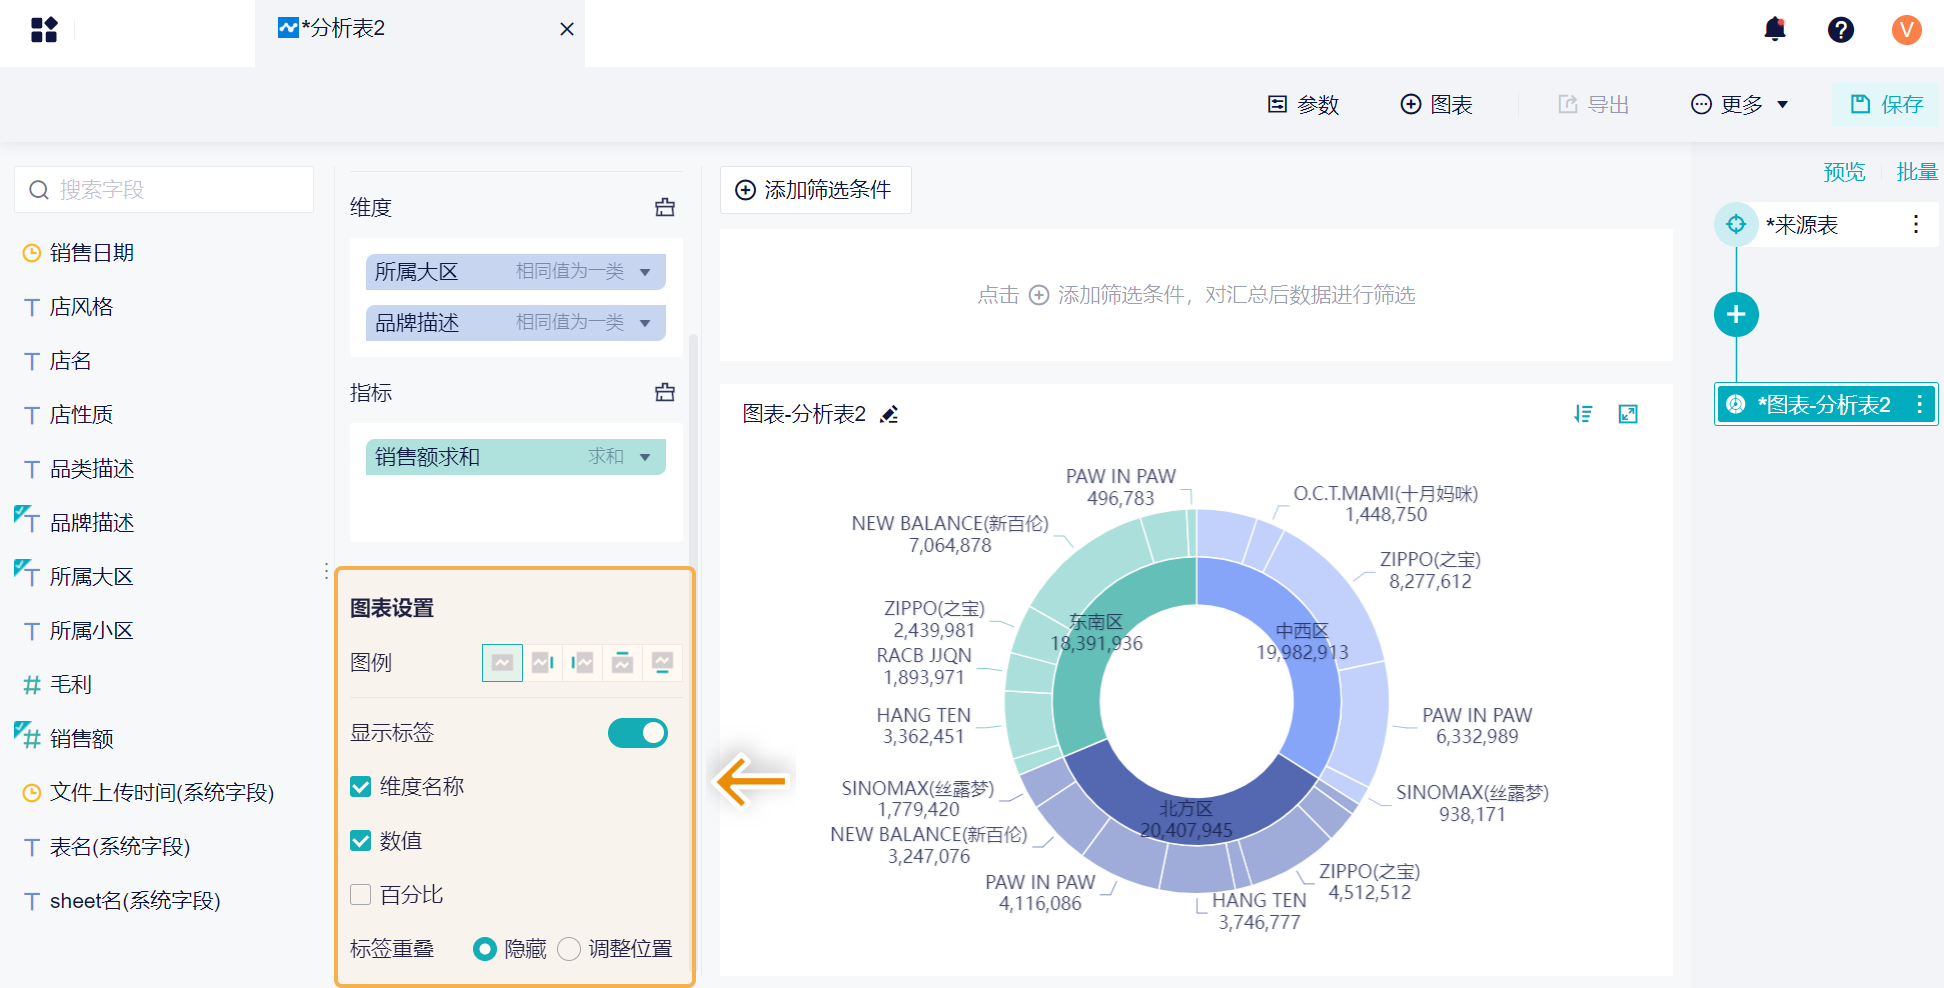Screen dimensions: 1944x988
Task: Toggle the 显示标签 switch off
Action: (637, 733)
